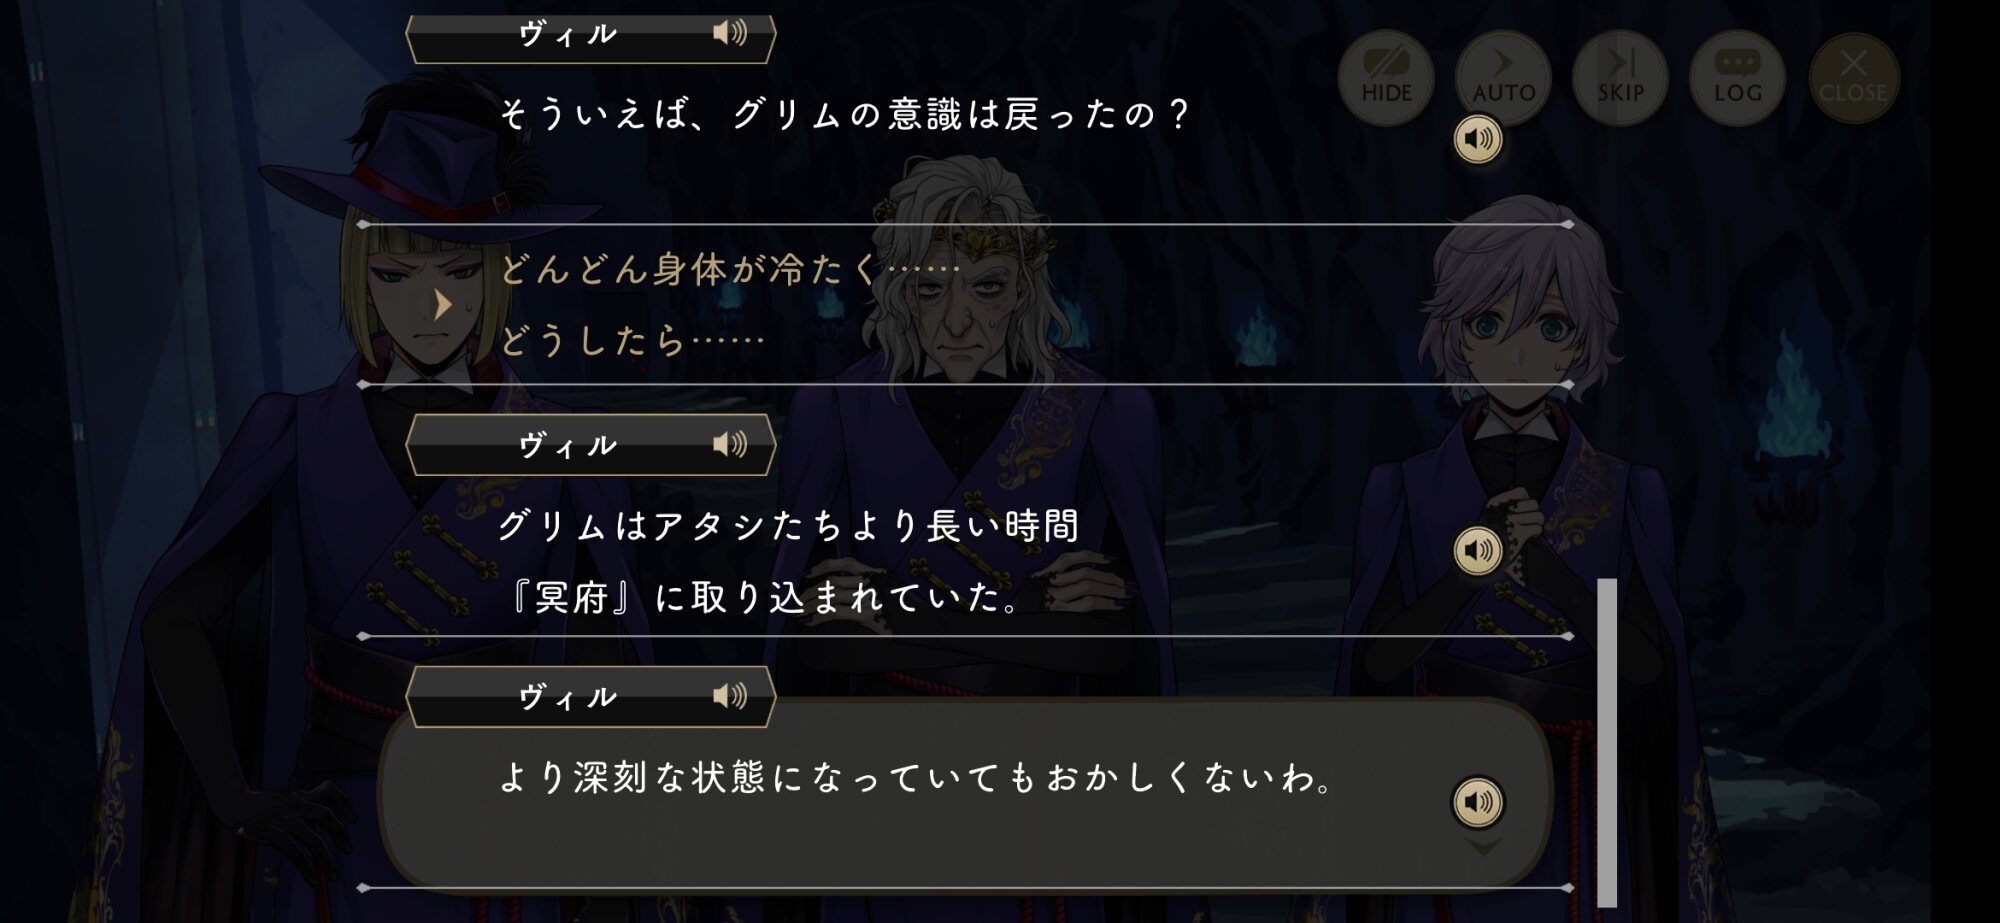
Task: Select the arrow marker beside player choice
Action: click(442, 304)
